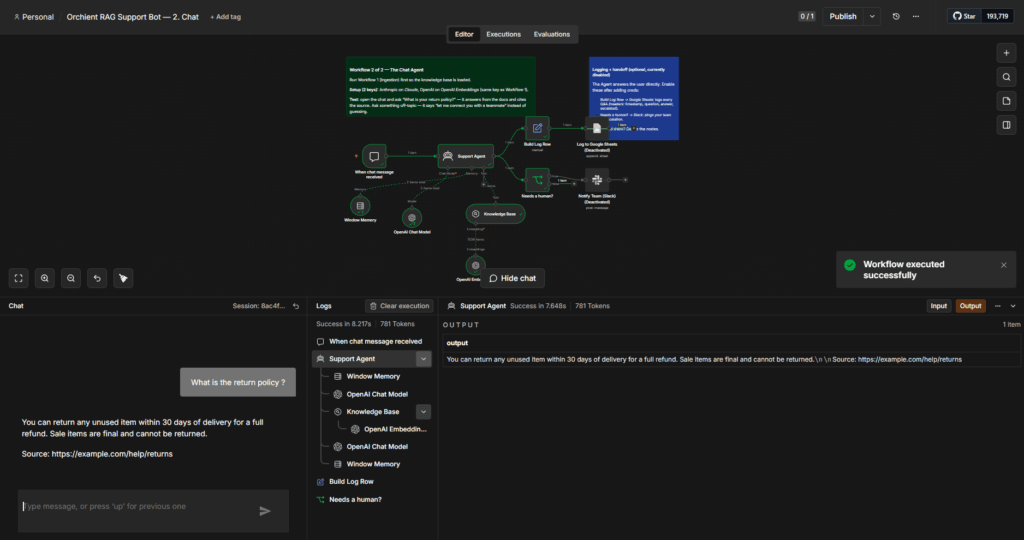The height and width of the screenshot is (540, 1024).
Task: Select the Build Log Row node on canvas
Action: tap(537, 128)
